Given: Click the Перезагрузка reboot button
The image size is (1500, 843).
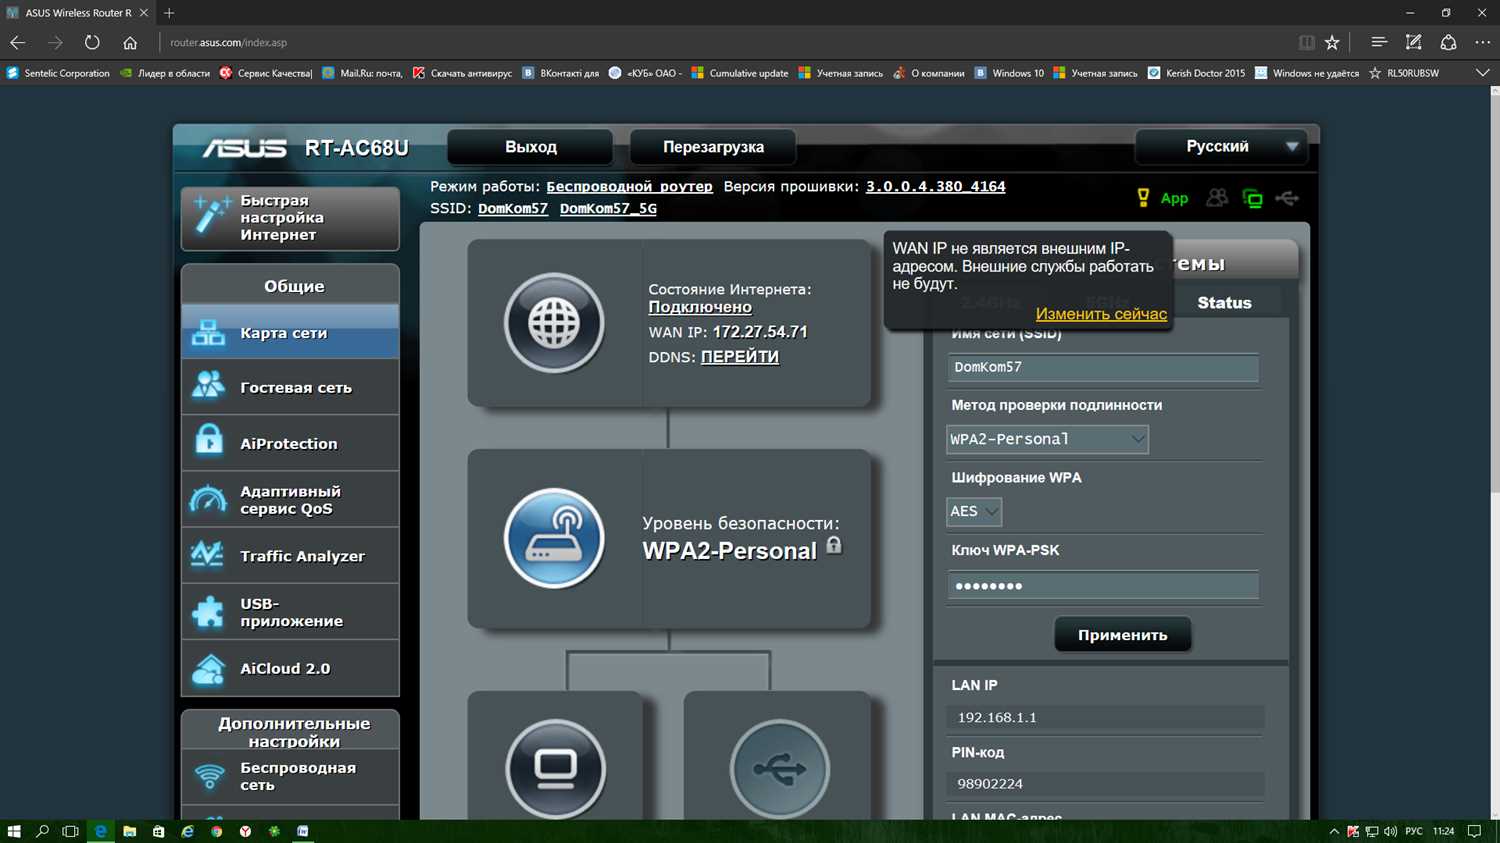Looking at the screenshot, I should (x=713, y=147).
